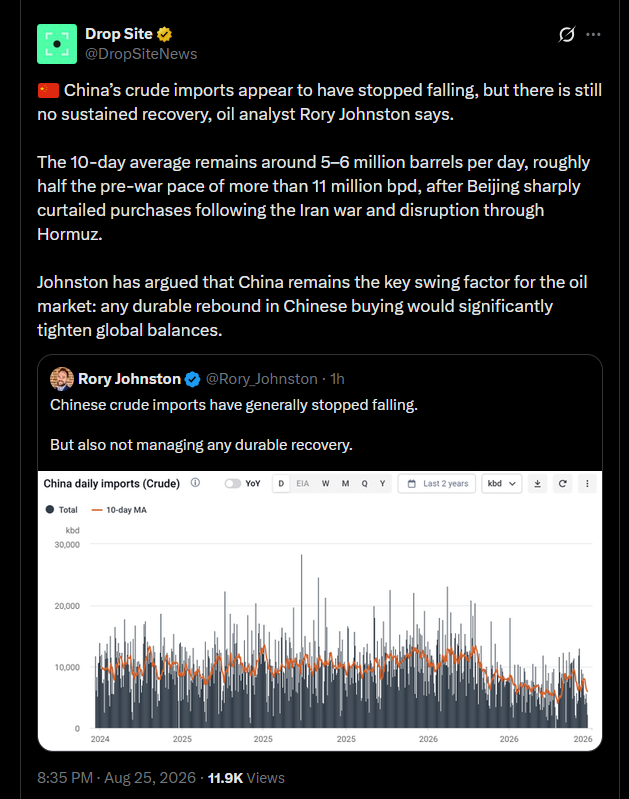Download the chart data
The width and height of the screenshot is (629, 799).
[537, 484]
